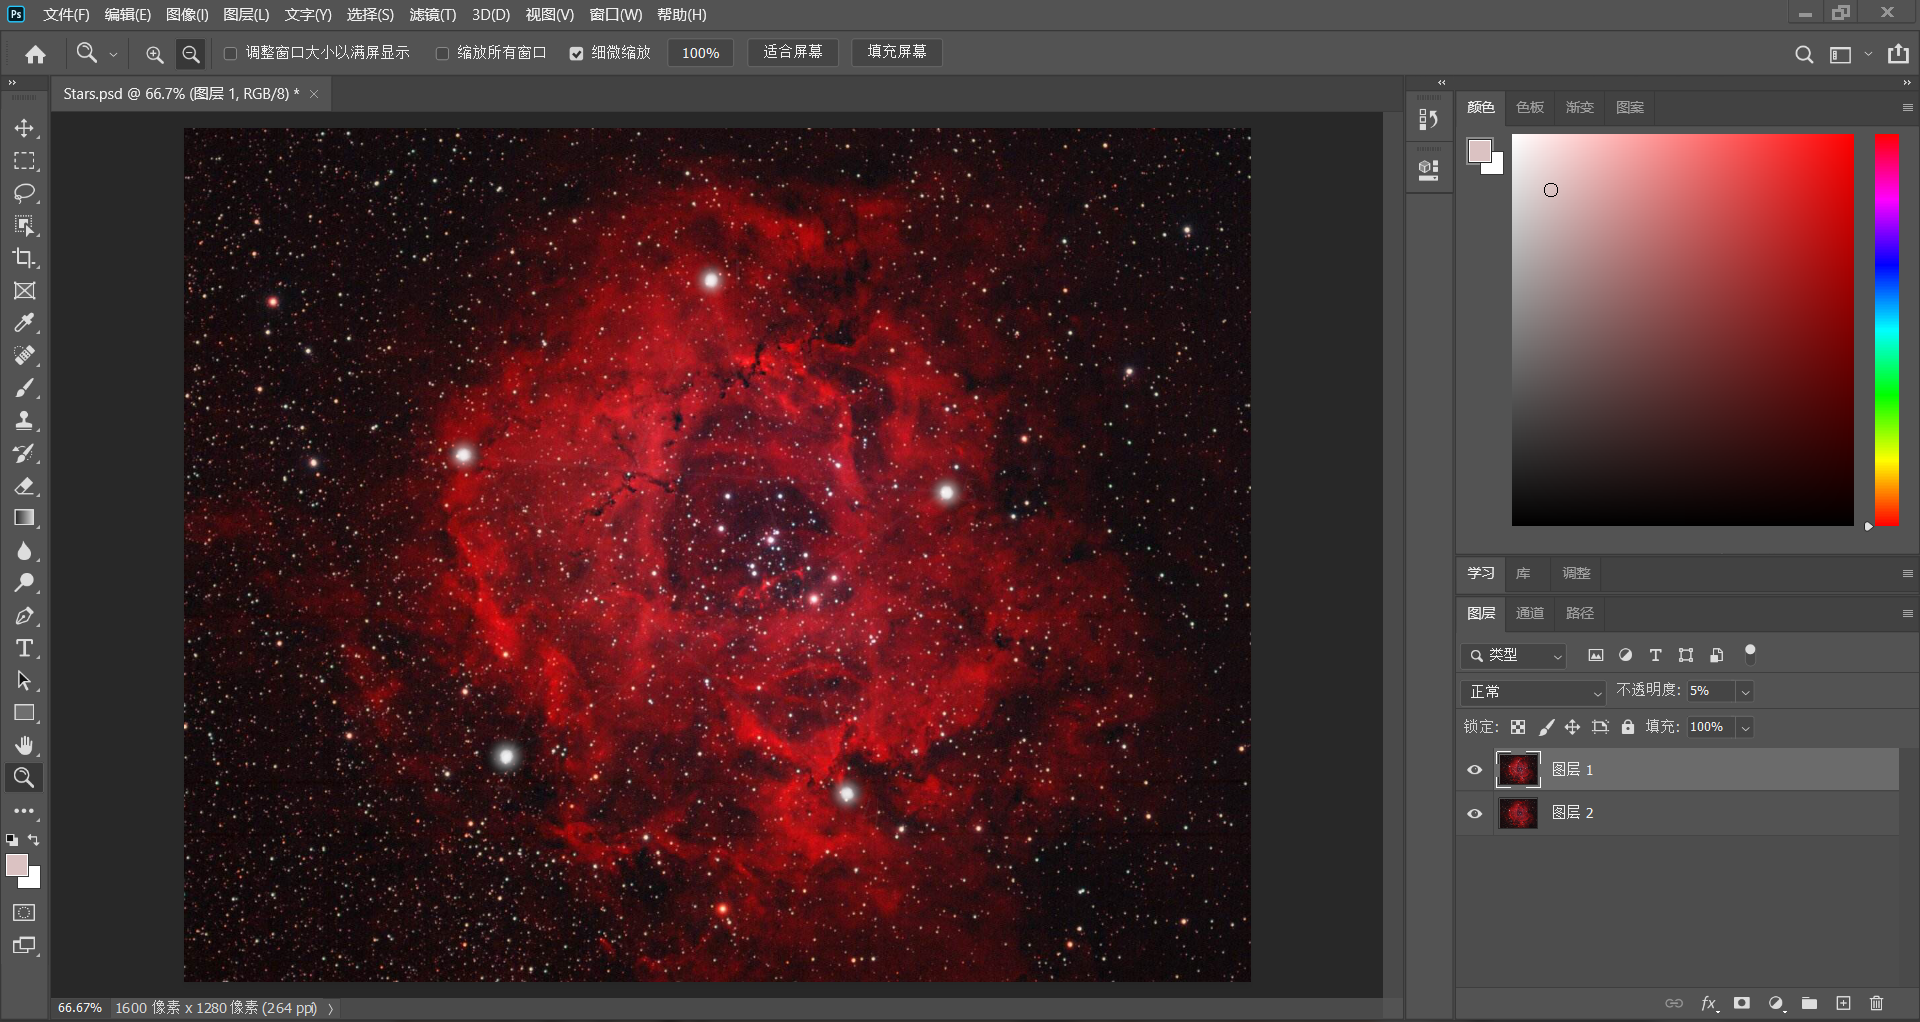Expand the opacity slider dropdown arrow
The height and width of the screenshot is (1022, 1920).
coord(1745,692)
